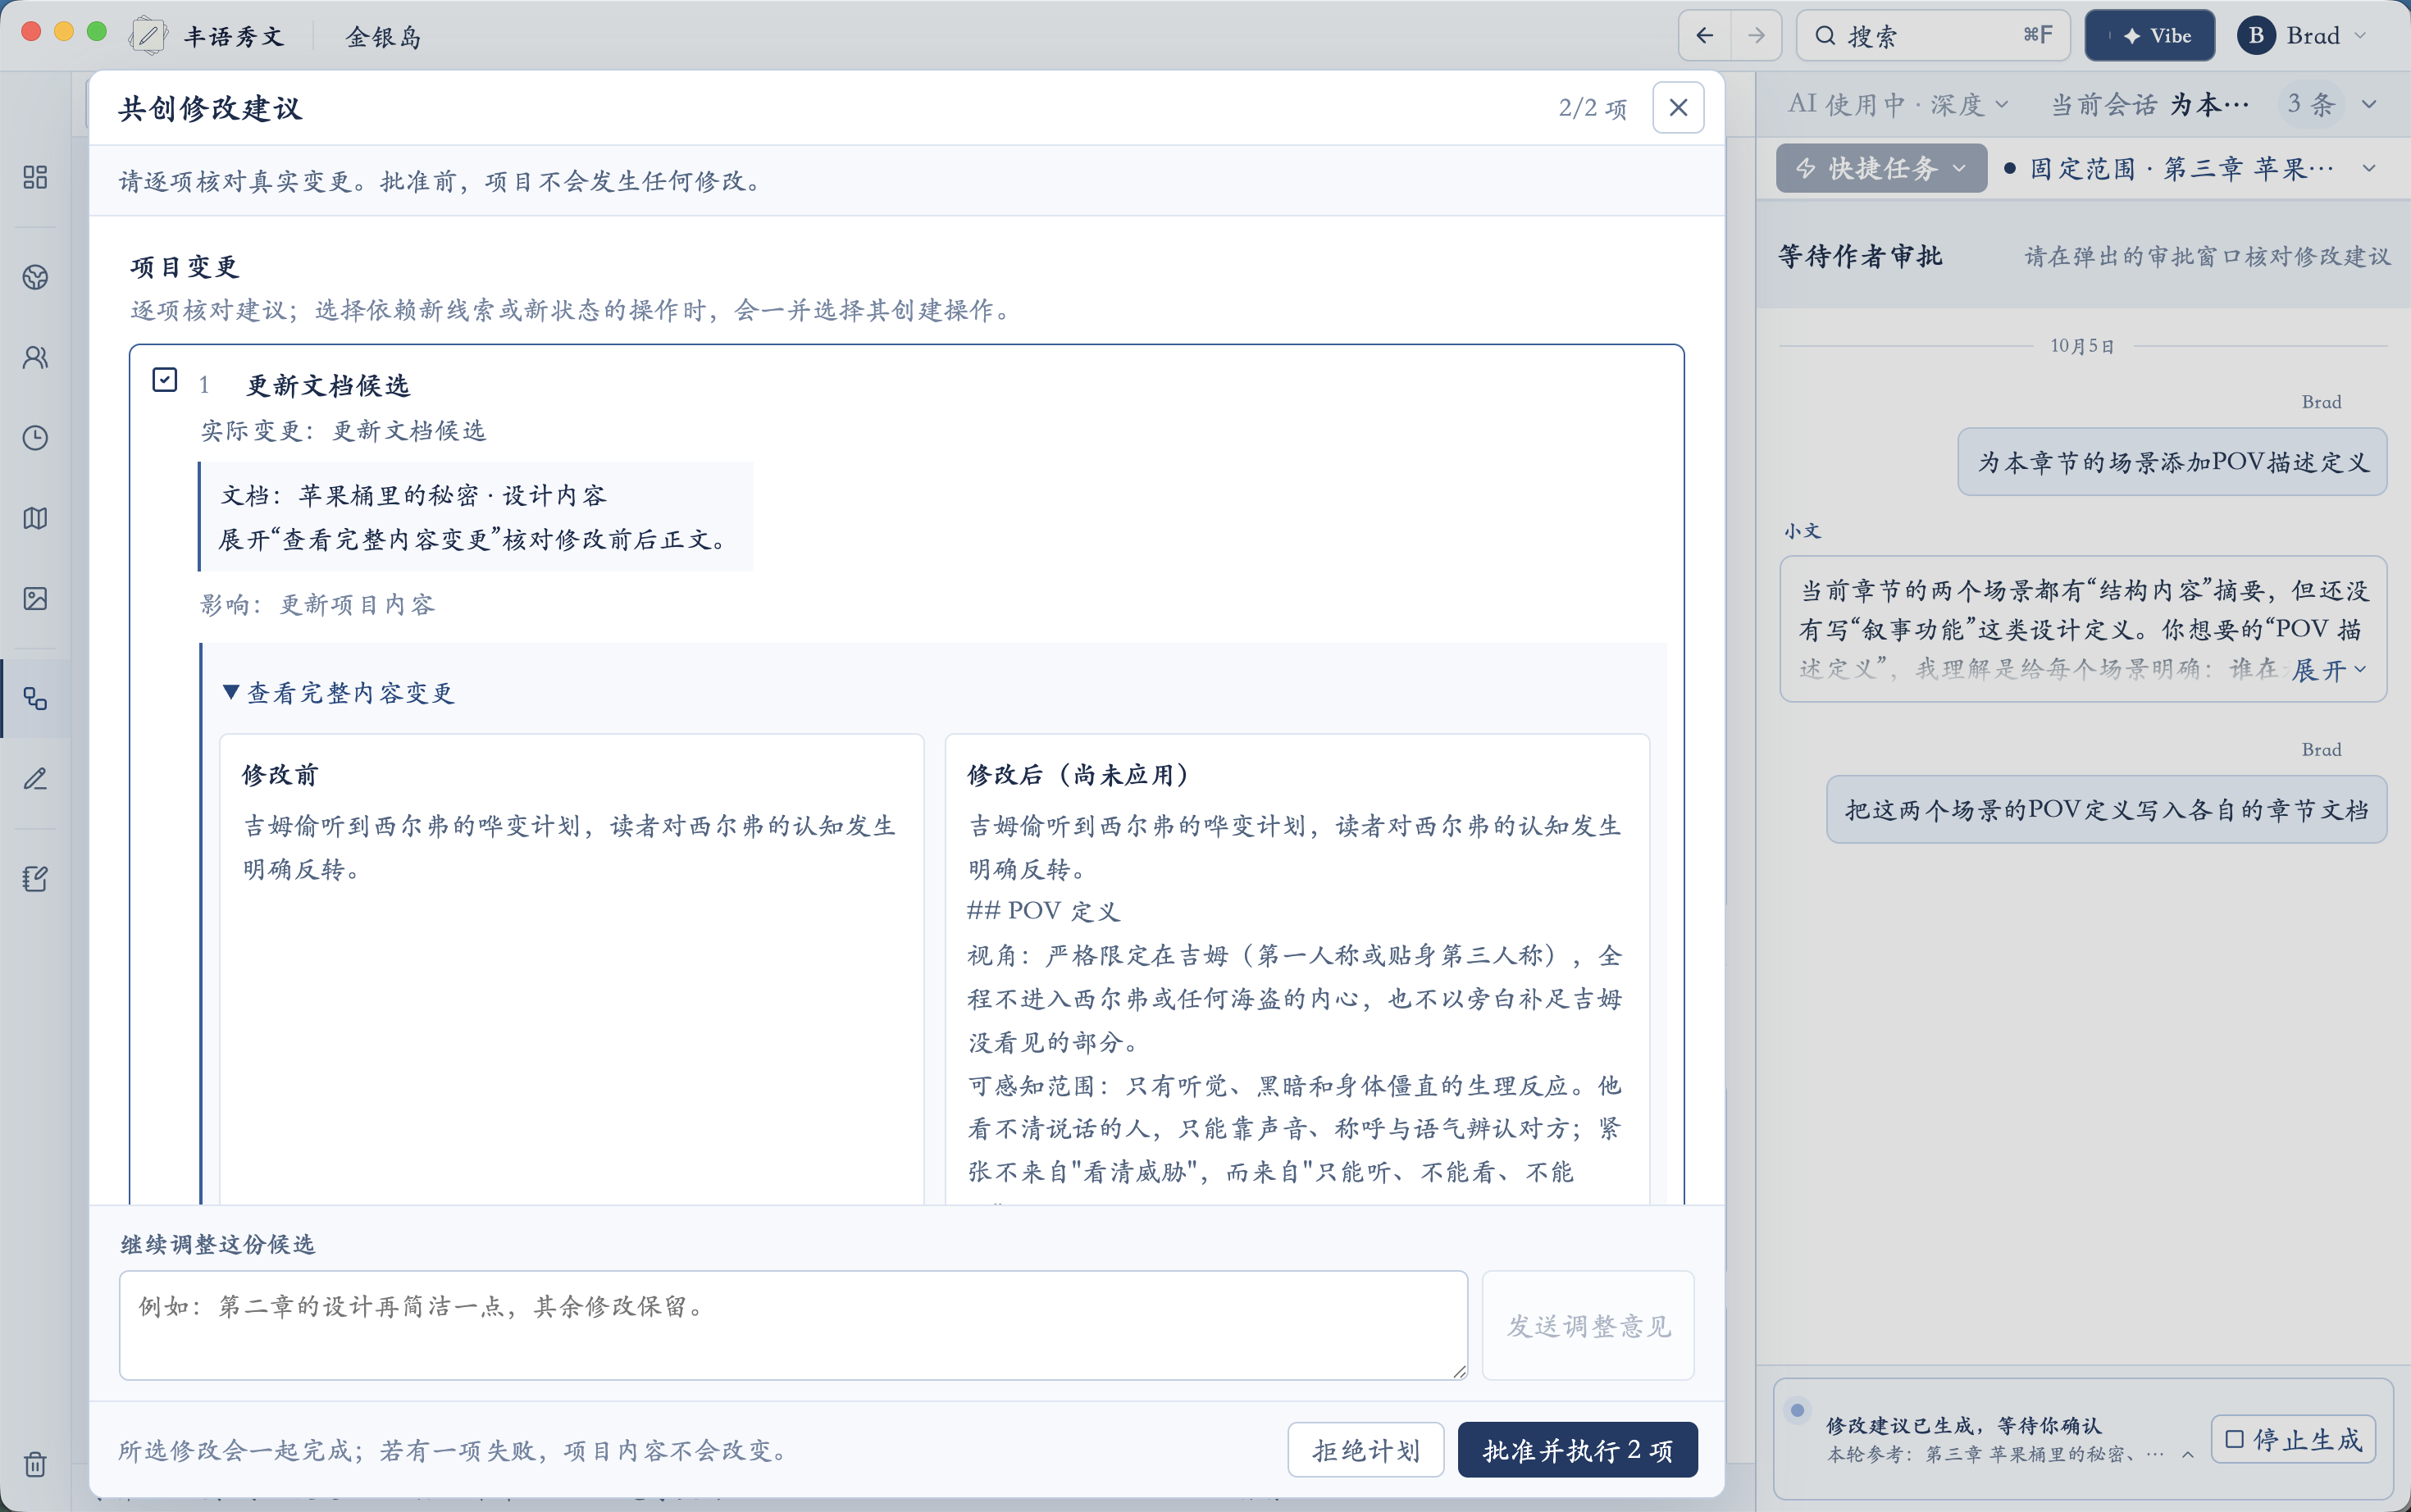Click the B avatar for Brad
This screenshot has height=1512, width=2411.
2256,36
